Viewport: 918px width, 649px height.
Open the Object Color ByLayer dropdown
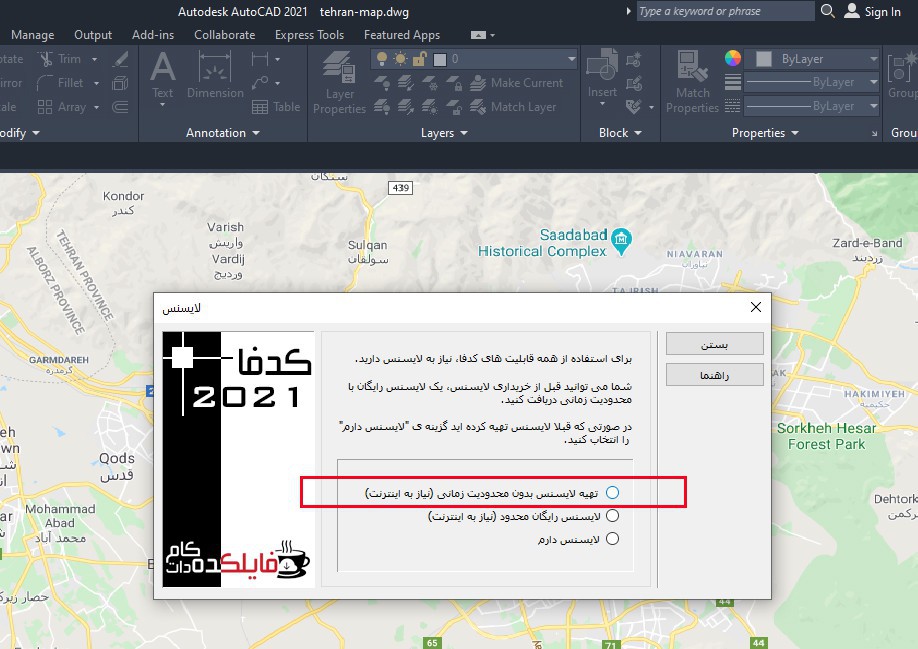[x=874, y=59]
